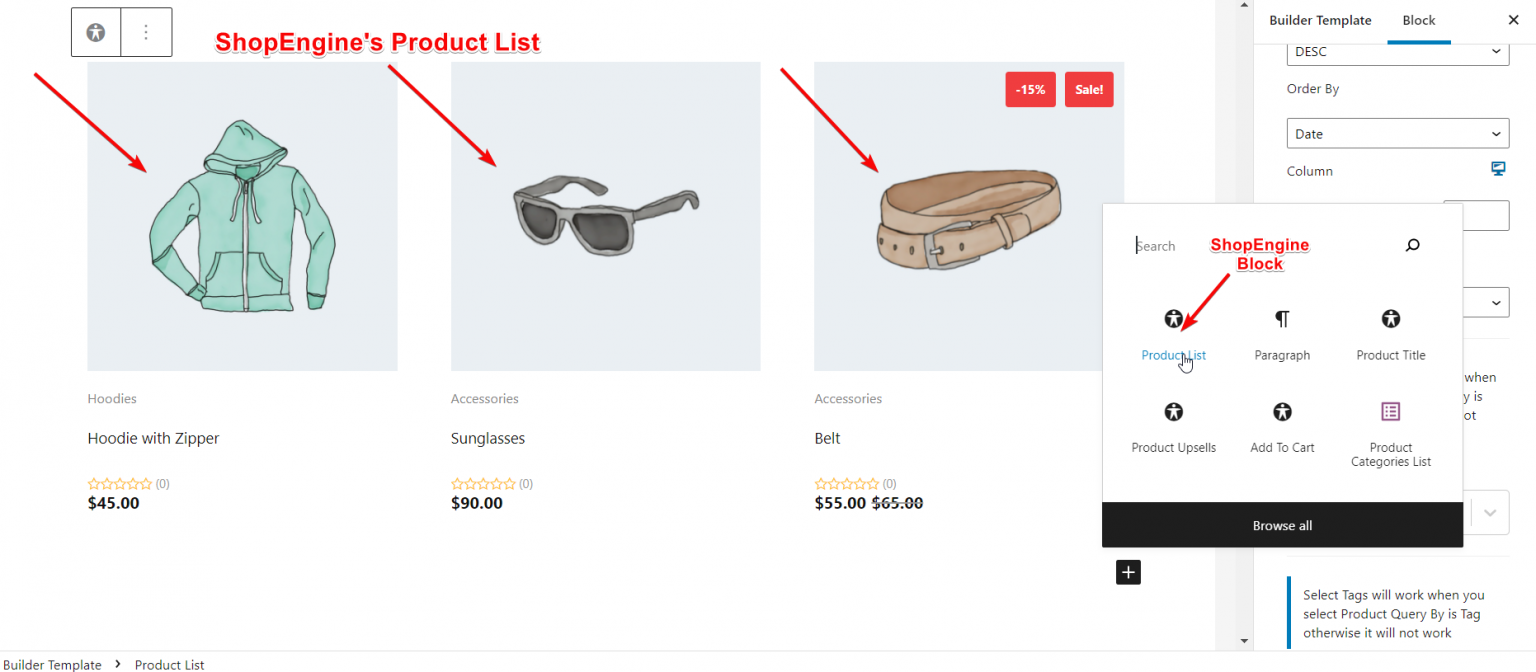This screenshot has width=1536, height=672.
Task: Expand the Order By dropdown showing Date
Action: 1396,133
